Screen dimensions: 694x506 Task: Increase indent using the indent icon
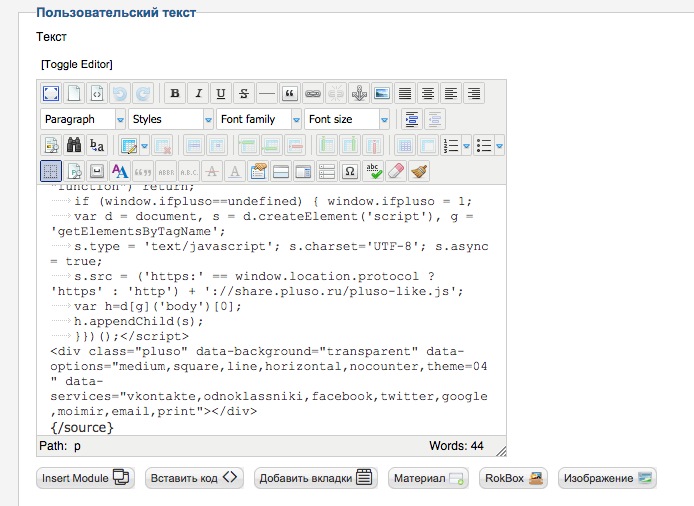click(412, 119)
